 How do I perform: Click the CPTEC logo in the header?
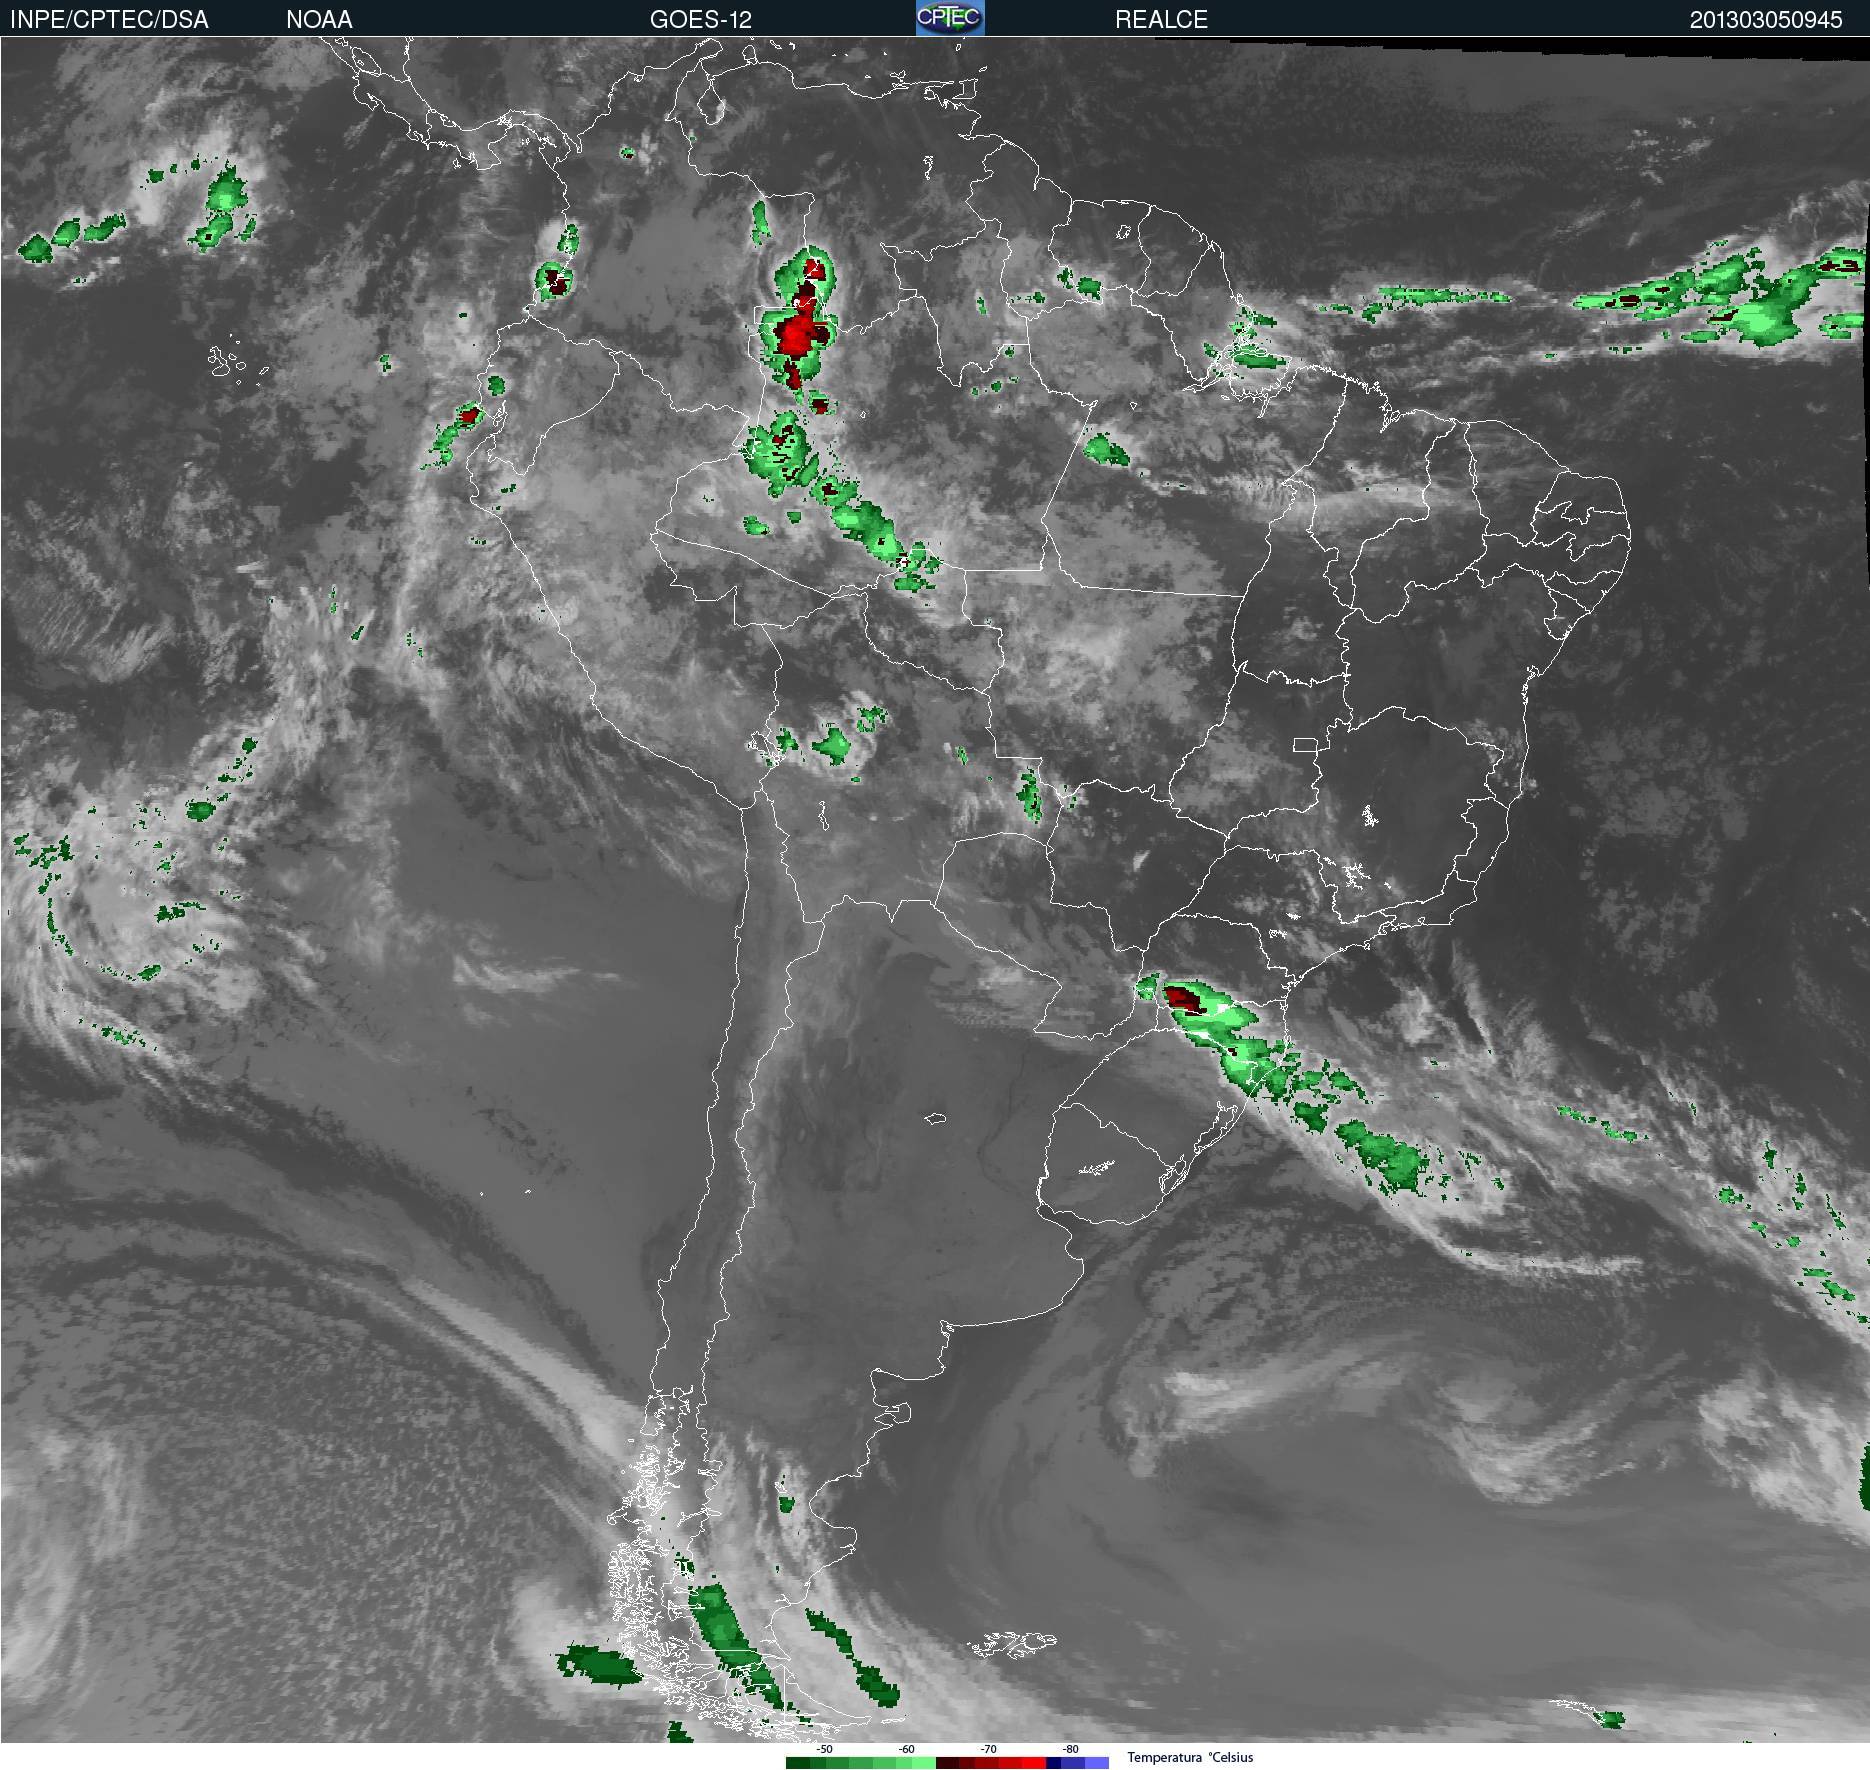(950, 18)
